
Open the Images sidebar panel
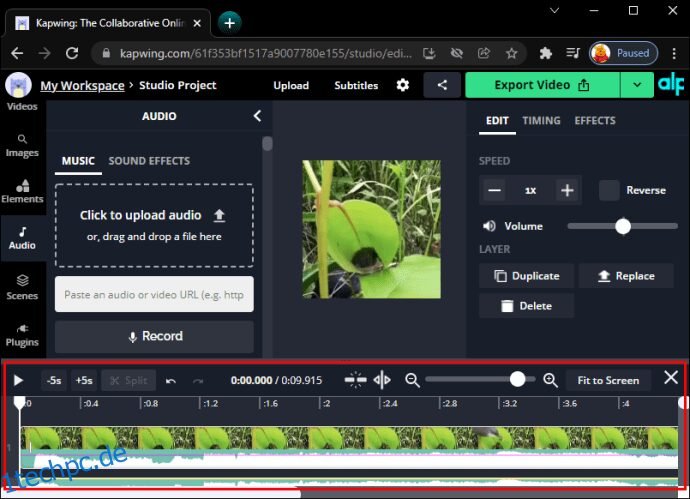pos(22,146)
